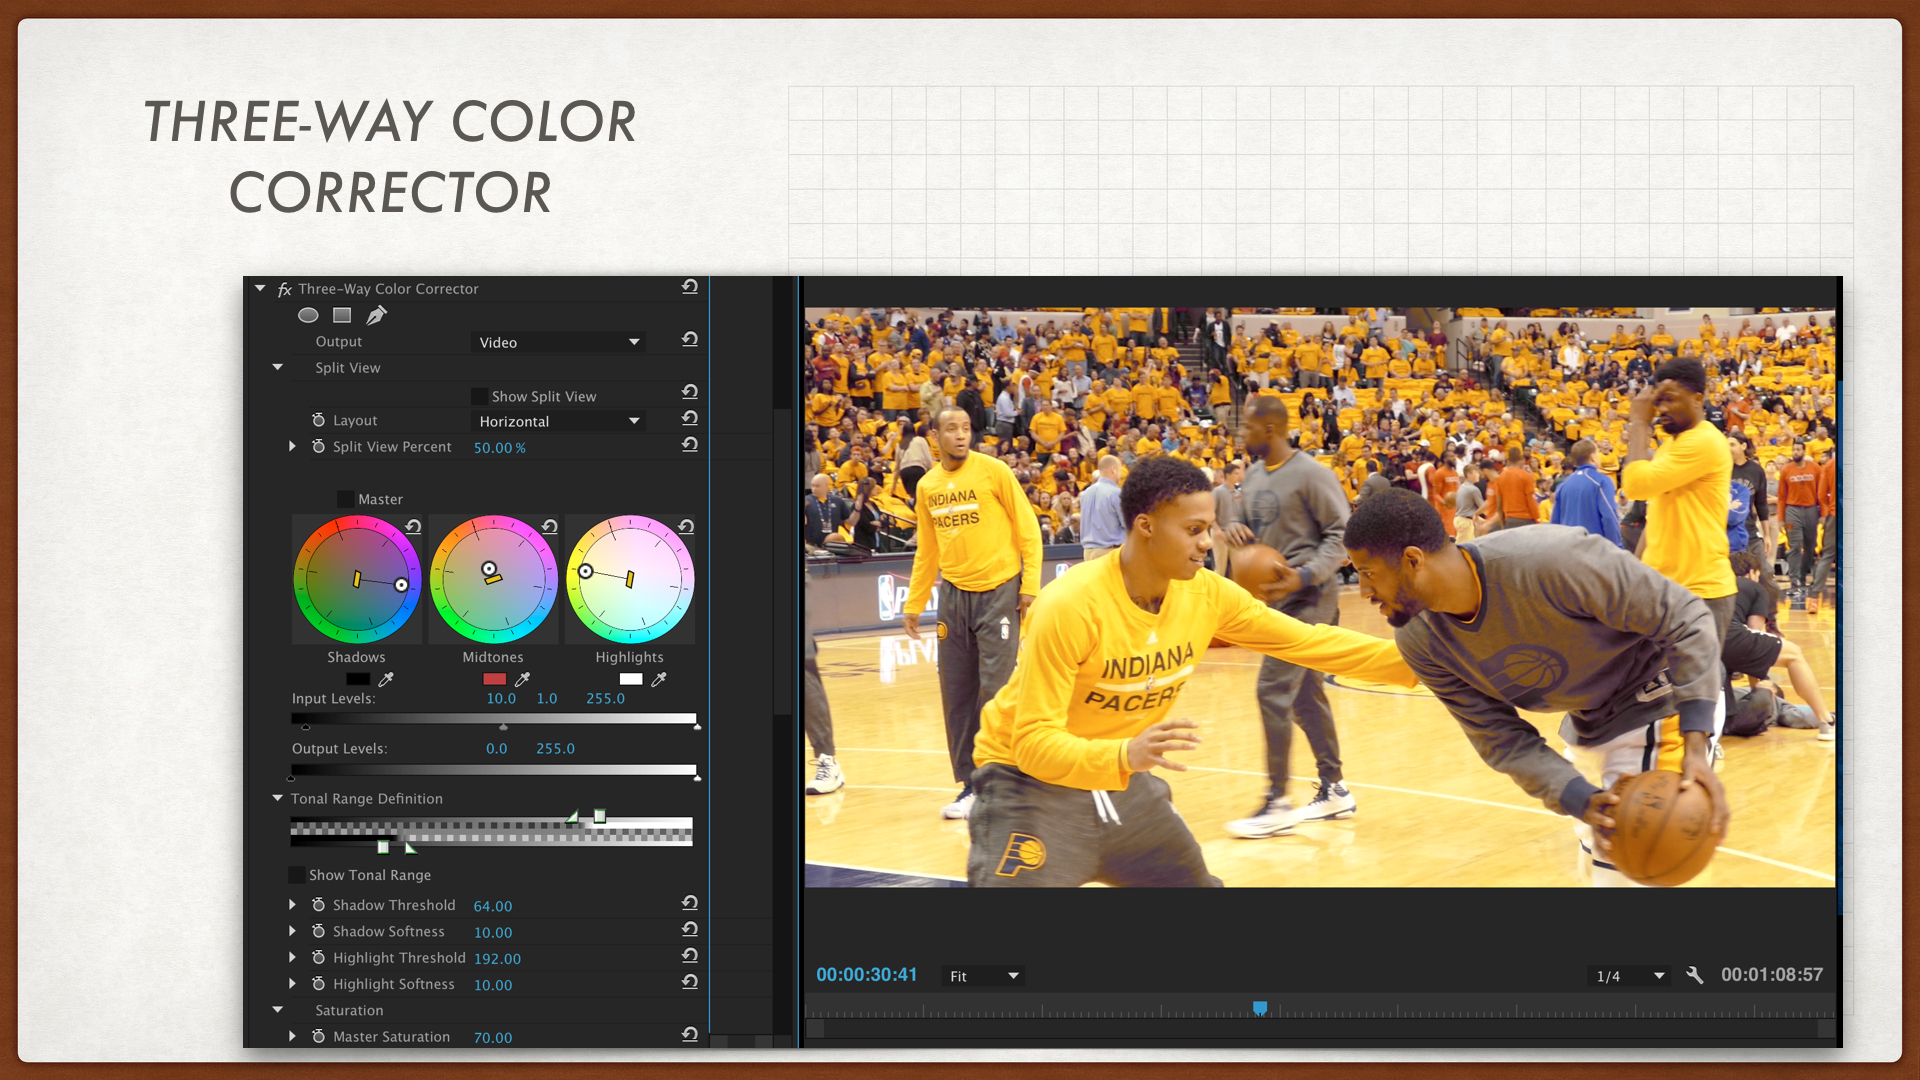Reset the Highlight Softness value
This screenshot has width=1920, height=1080.
[690, 982]
